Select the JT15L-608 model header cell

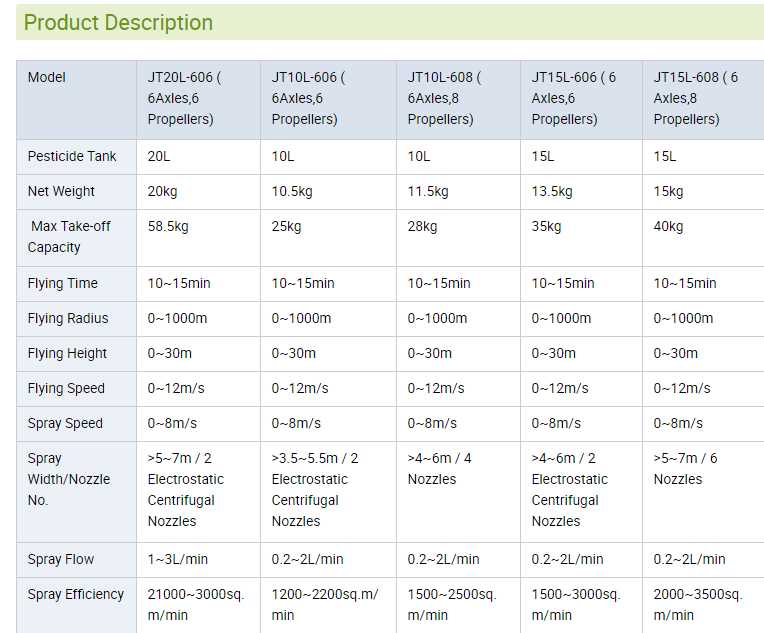[x=695, y=98]
